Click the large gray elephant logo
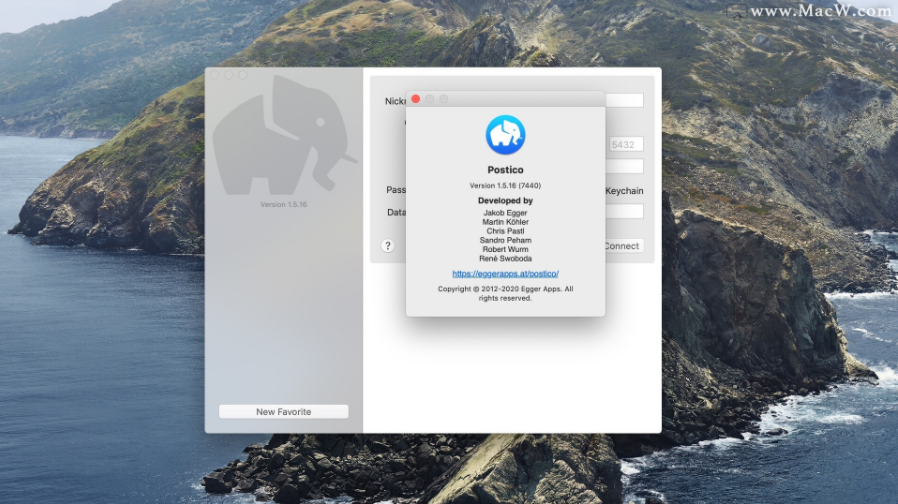This screenshot has width=898, height=504. click(284, 135)
